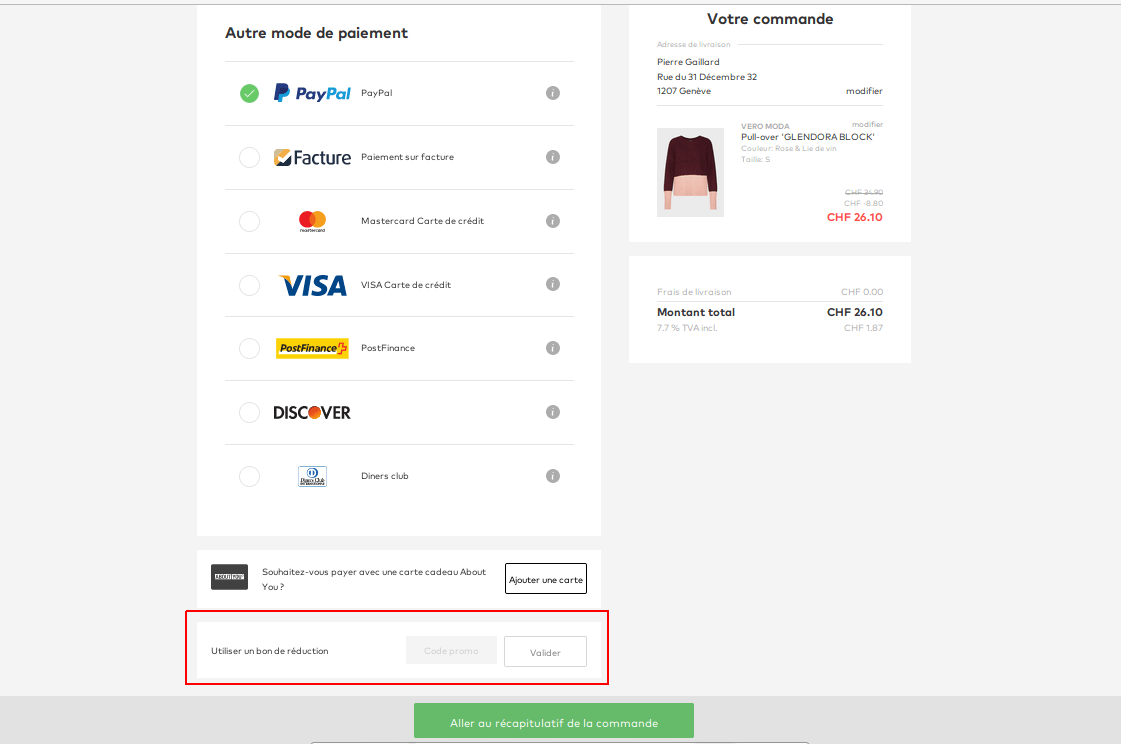The width and height of the screenshot is (1121, 744).
Task: Click the Diners Club logo
Action: [312, 476]
